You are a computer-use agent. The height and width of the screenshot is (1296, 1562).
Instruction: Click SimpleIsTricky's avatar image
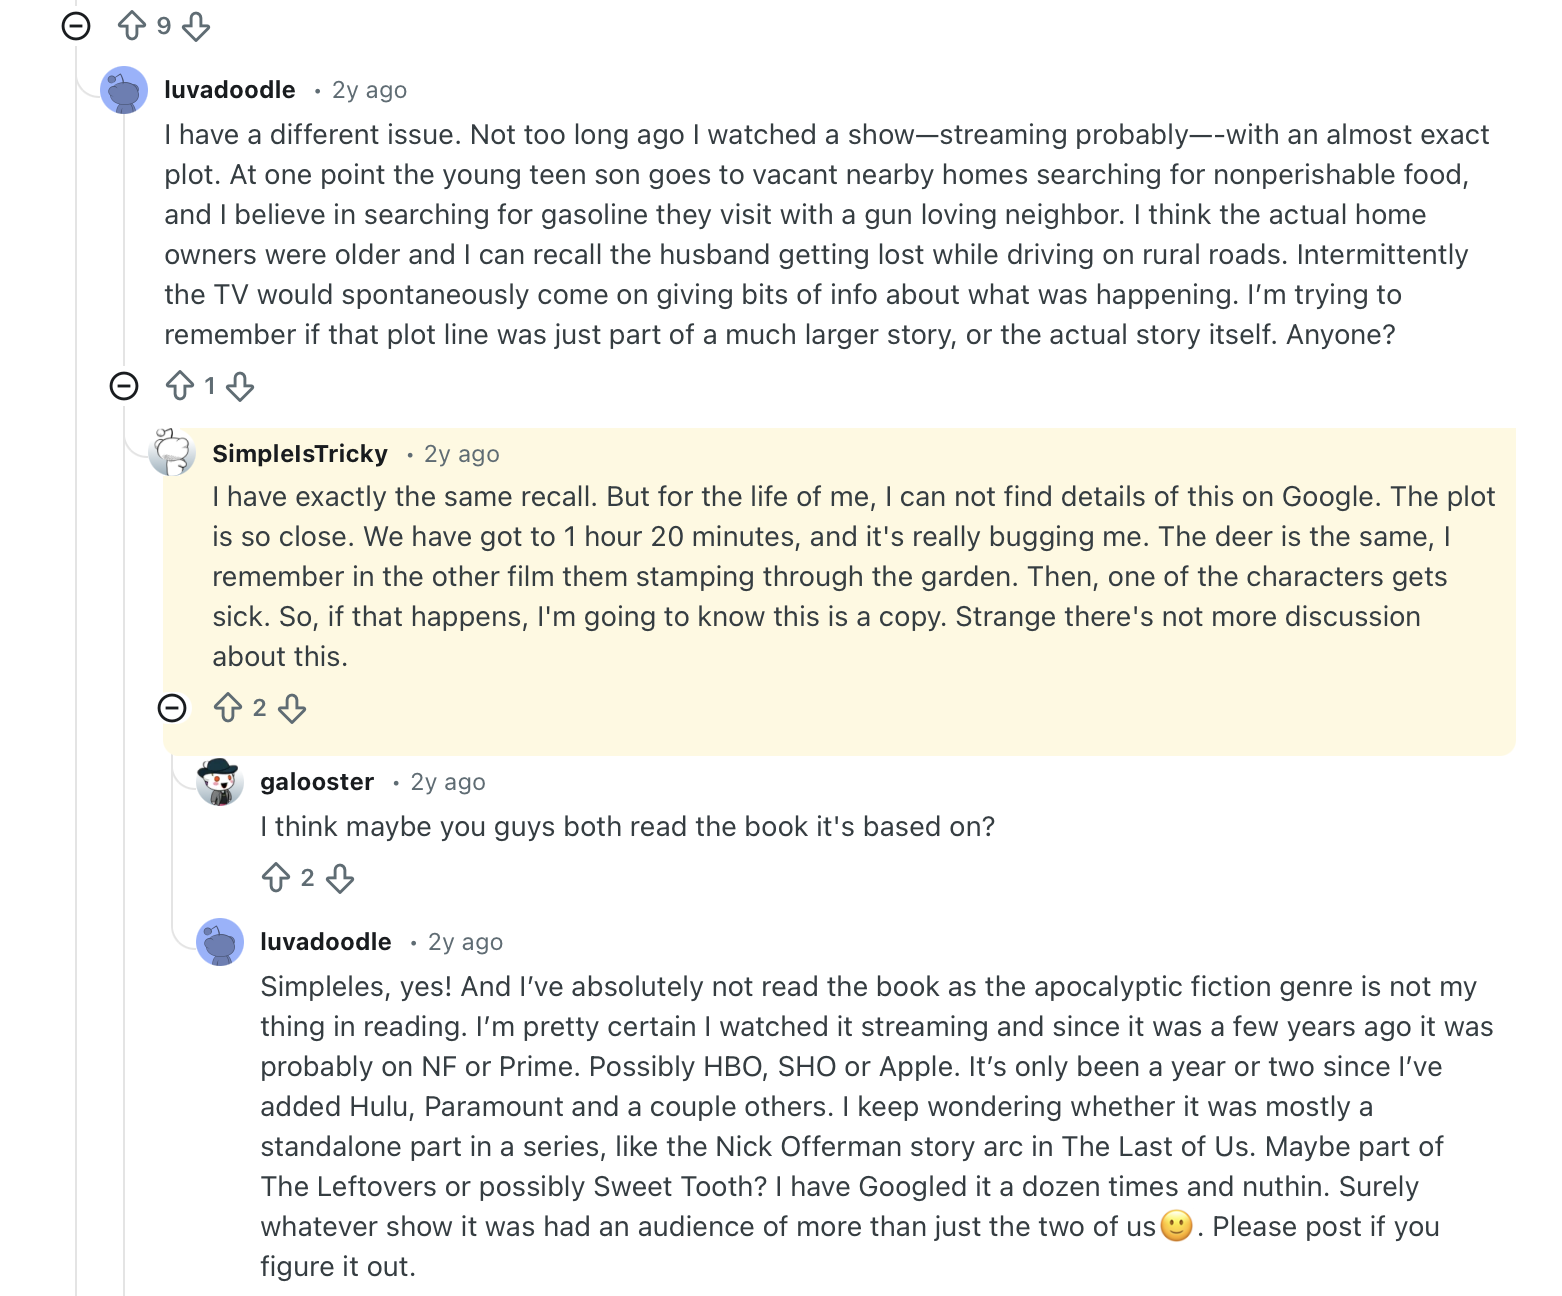click(172, 452)
